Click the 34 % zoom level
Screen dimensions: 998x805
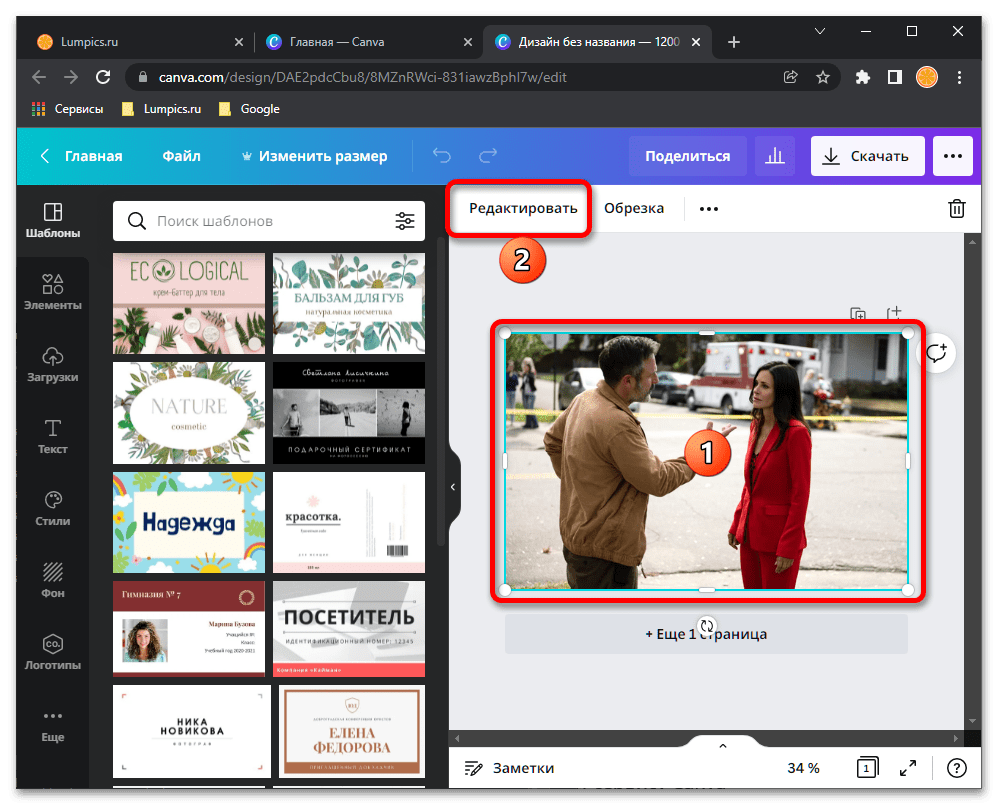[802, 768]
